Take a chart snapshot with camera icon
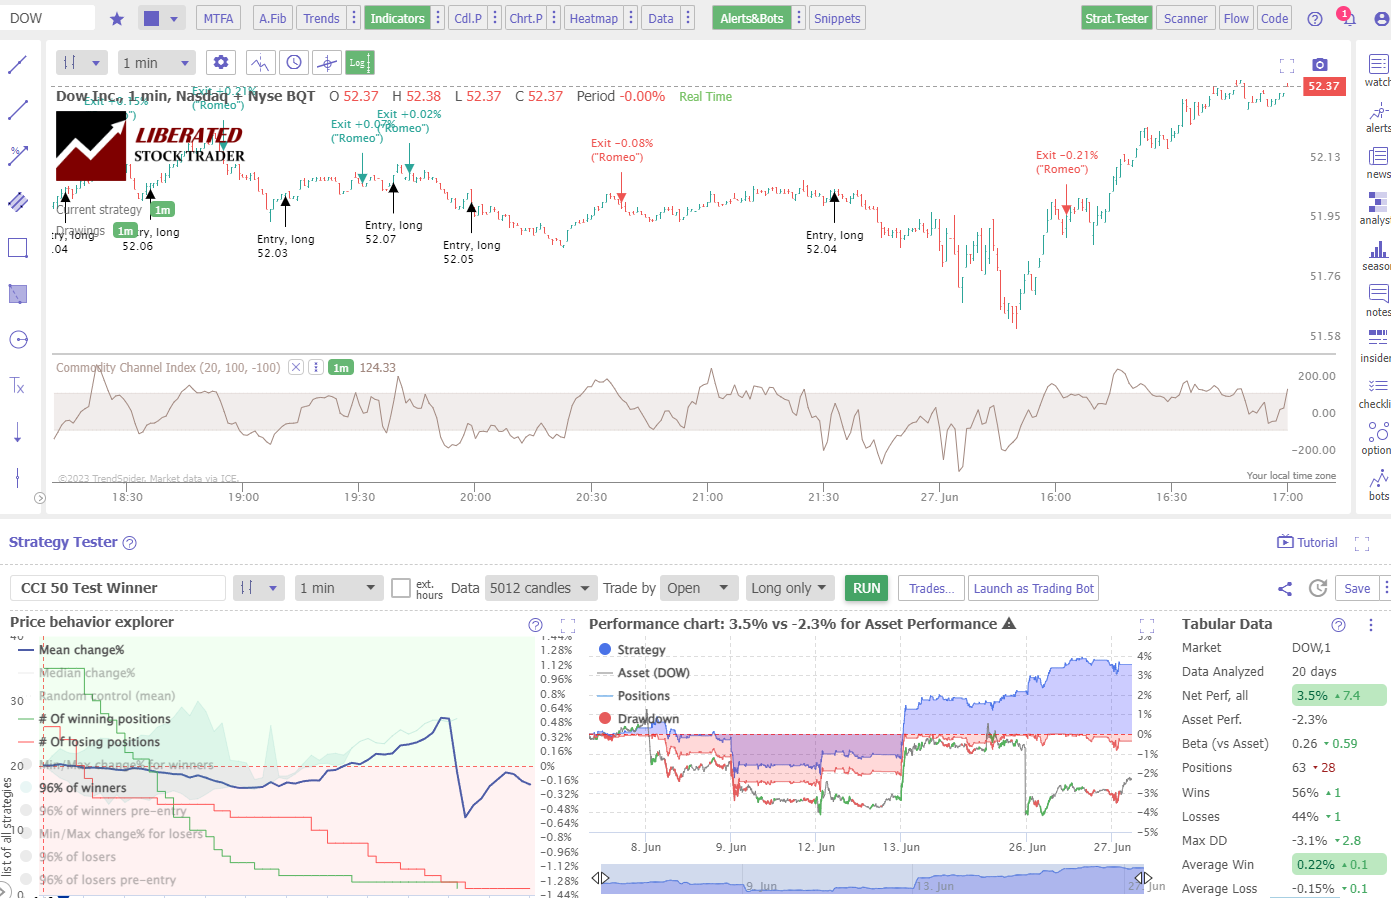1391x898 pixels. pos(1319,63)
